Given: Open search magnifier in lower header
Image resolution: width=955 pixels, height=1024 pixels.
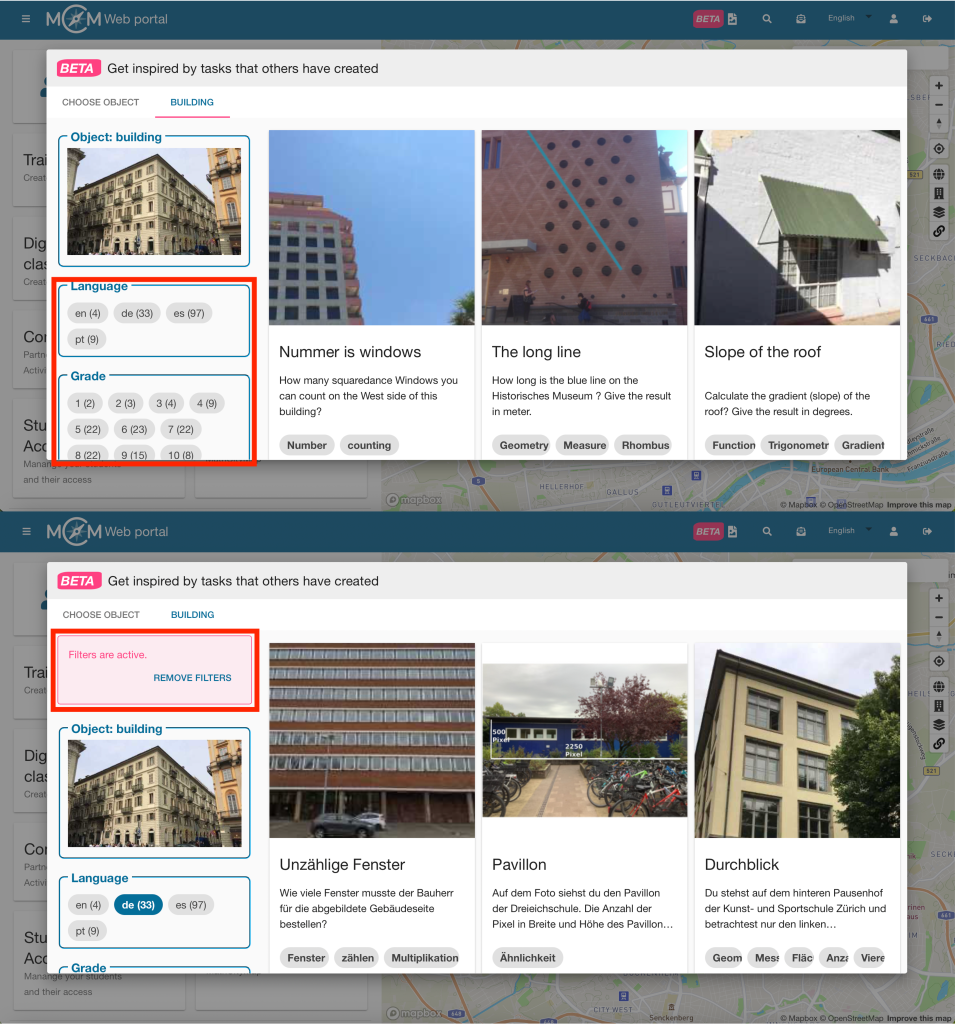Looking at the screenshot, I should coord(767,532).
